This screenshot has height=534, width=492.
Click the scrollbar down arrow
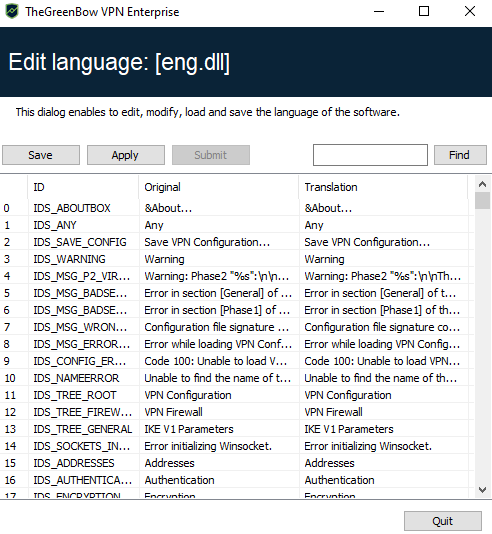click(482, 490)
